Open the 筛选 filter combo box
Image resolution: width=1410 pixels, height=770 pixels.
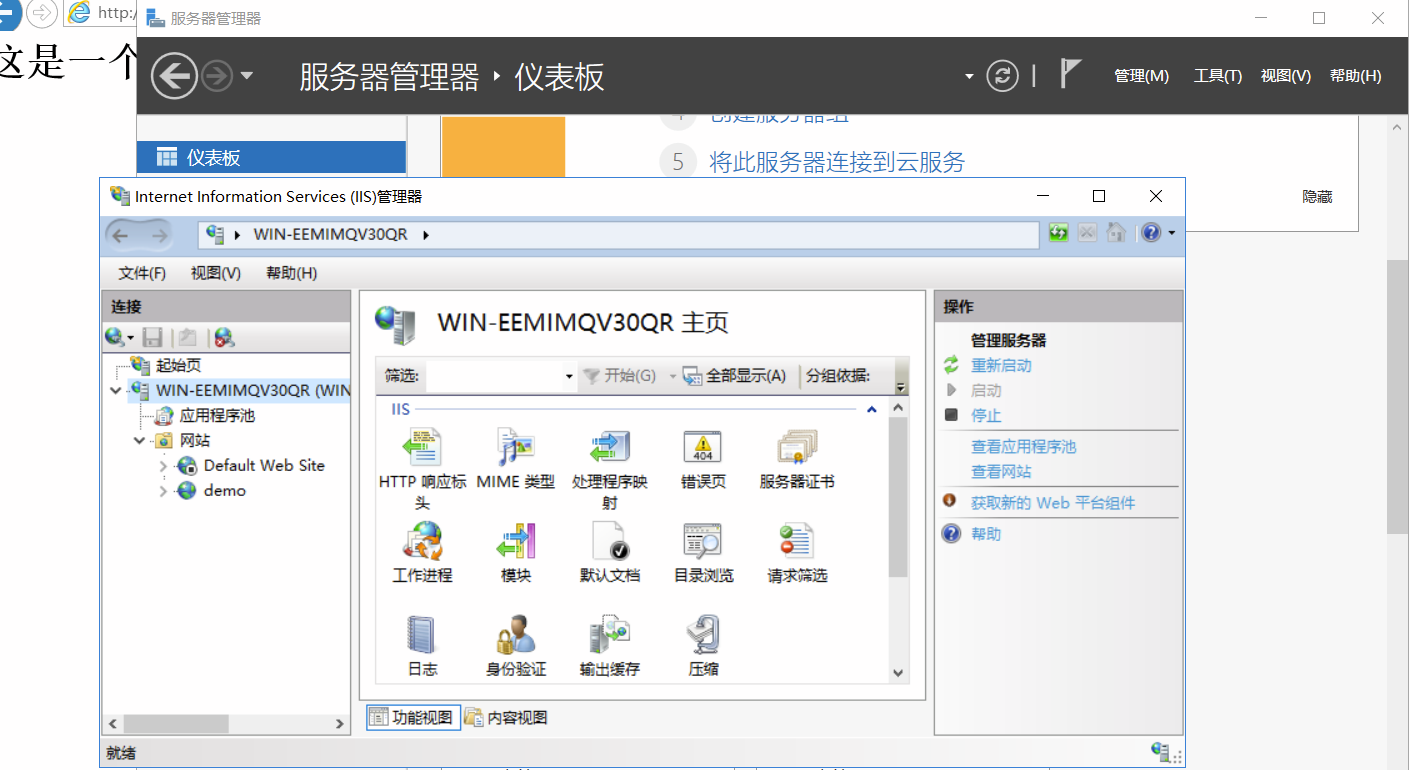[501, 376]
